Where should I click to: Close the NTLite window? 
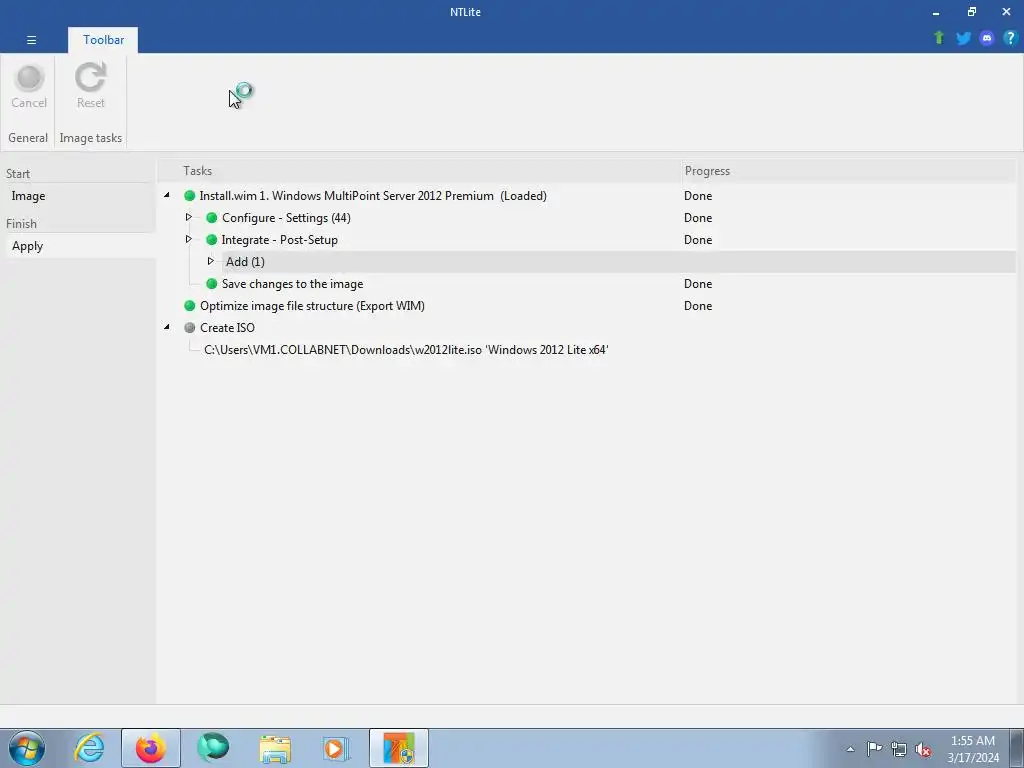coord(1006,12)
